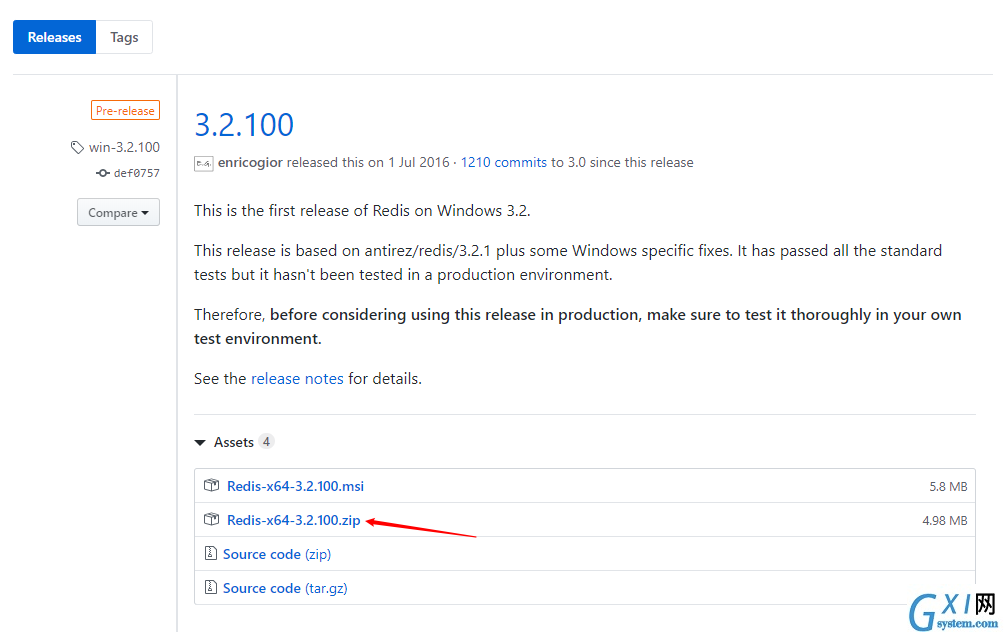Screen dimensions: 1005x632
Task: Click the Pre-release label badge
Action: [125, 110]
